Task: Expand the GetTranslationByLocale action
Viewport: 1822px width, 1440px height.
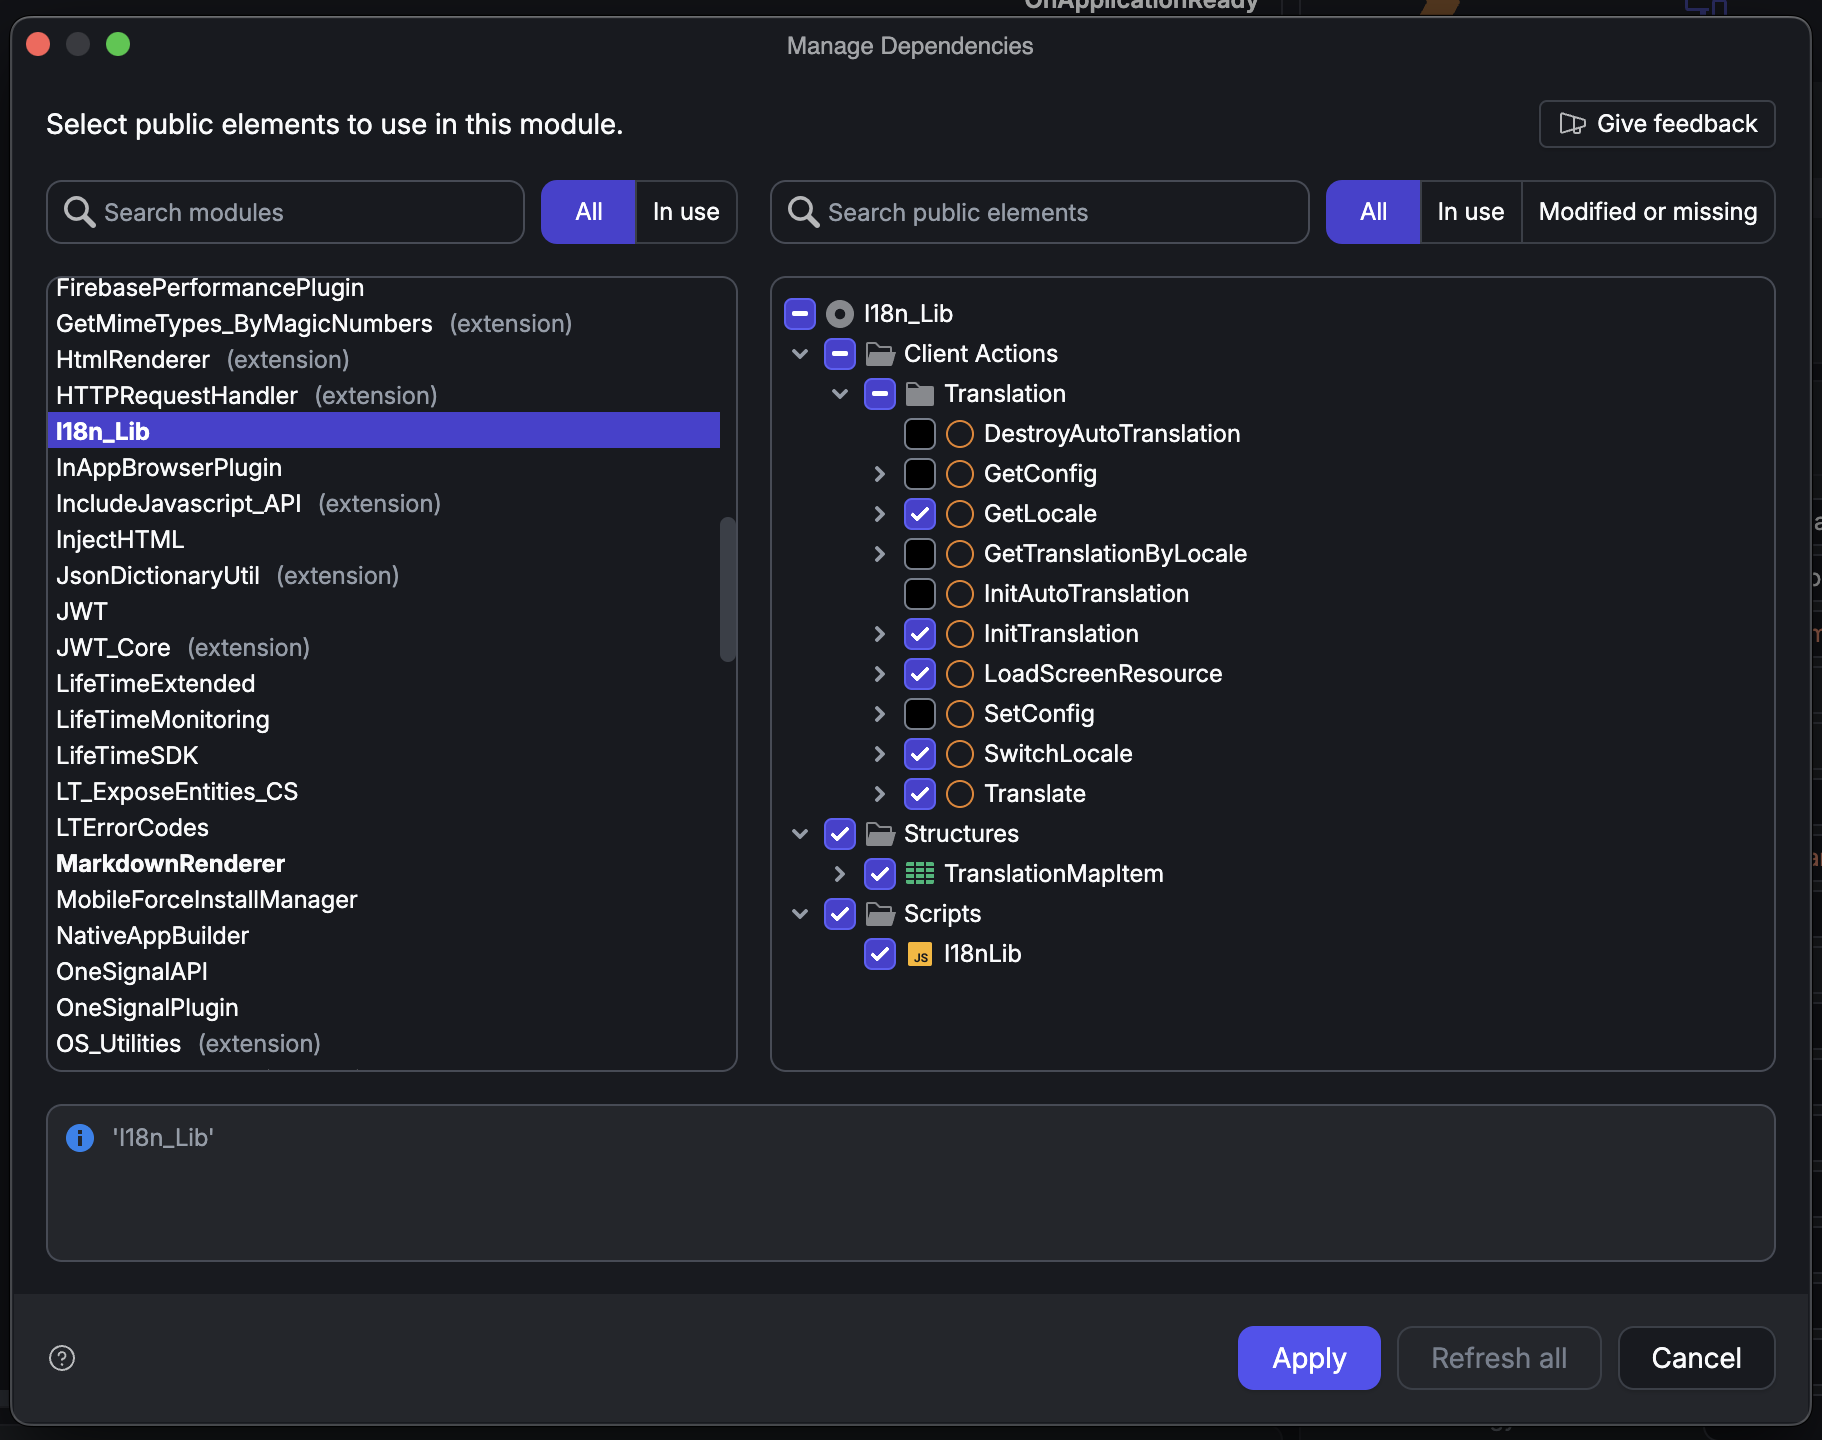Action: coord(880,554)
